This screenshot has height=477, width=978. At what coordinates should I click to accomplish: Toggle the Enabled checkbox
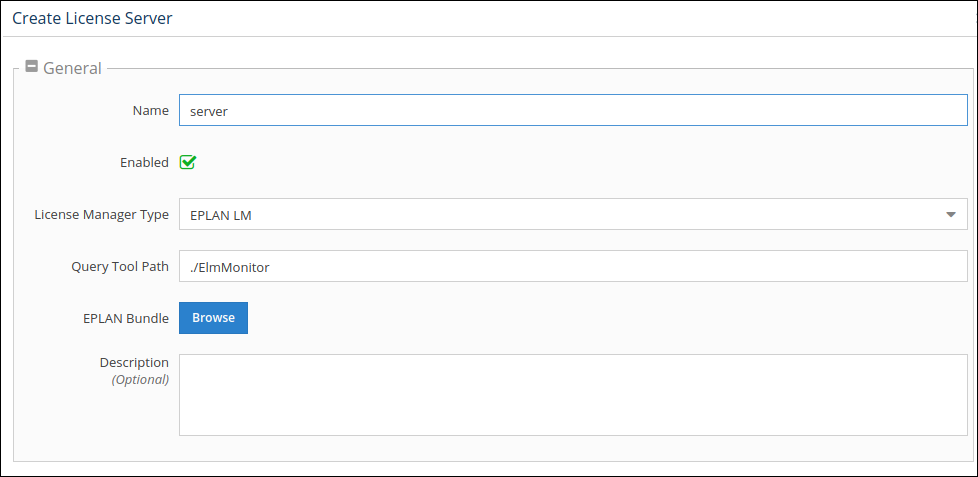point(187,162)
